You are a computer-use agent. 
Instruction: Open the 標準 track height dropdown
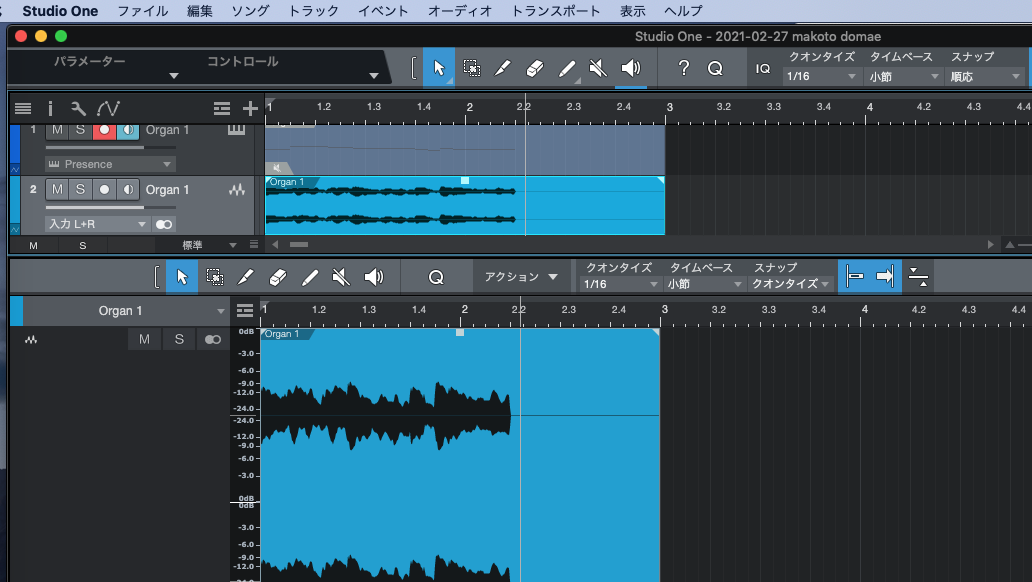pos(201,245)
